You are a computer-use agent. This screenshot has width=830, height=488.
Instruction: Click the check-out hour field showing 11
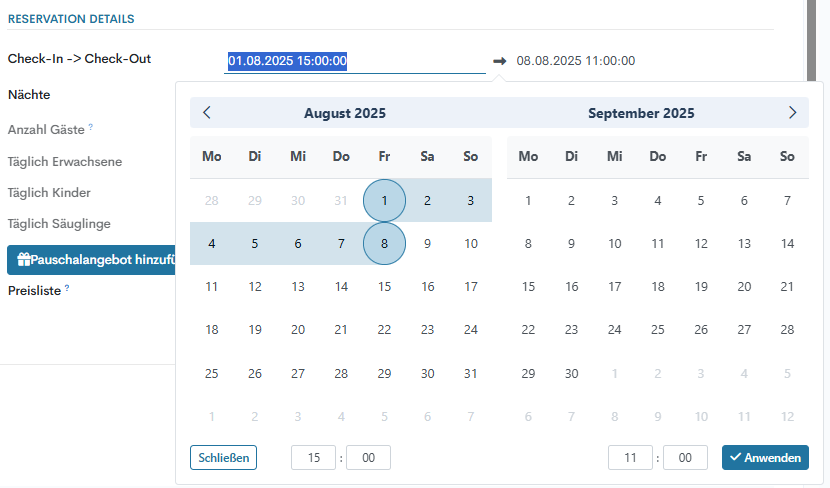pos(630,458)
